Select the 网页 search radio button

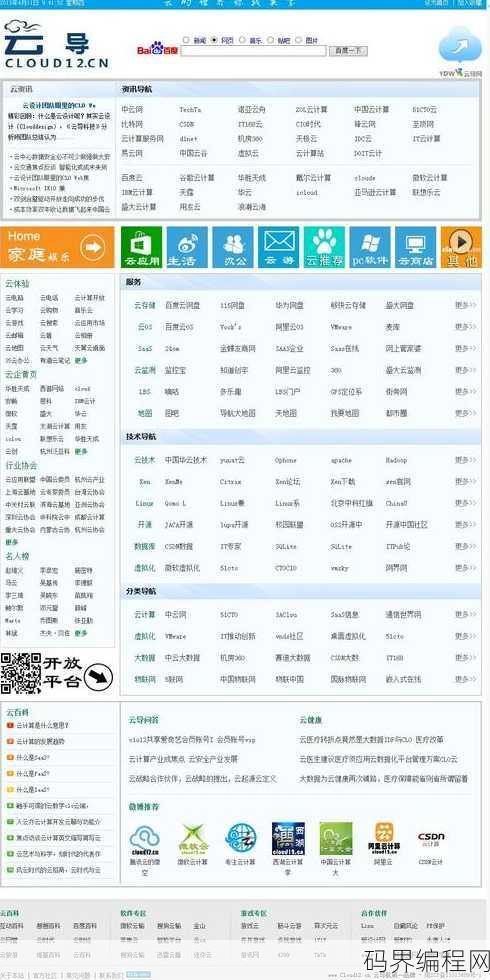click(x=214, y=40)
